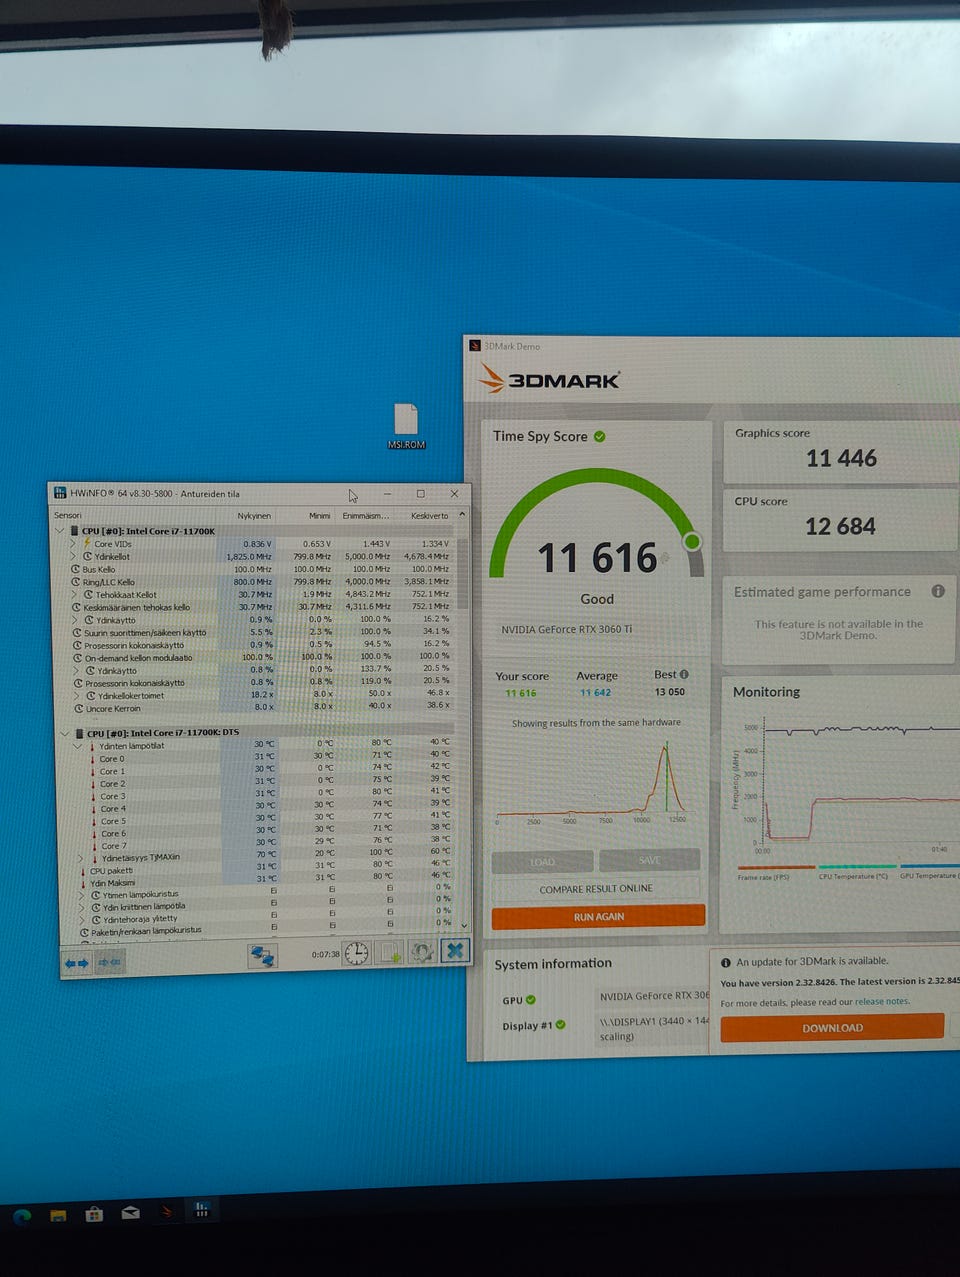
Task: Expand the Ytimen lämpökuristus row
Action: point(82,895)
